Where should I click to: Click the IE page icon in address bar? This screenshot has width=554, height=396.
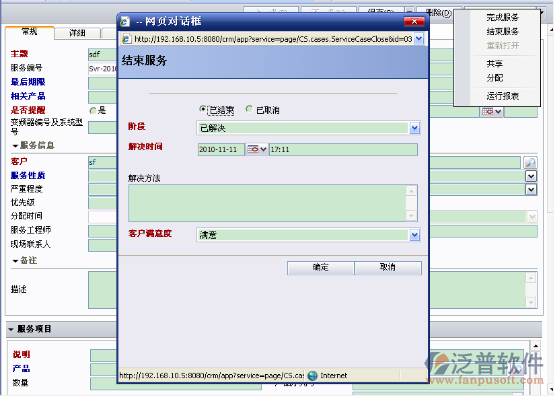(x=126, y=39)
